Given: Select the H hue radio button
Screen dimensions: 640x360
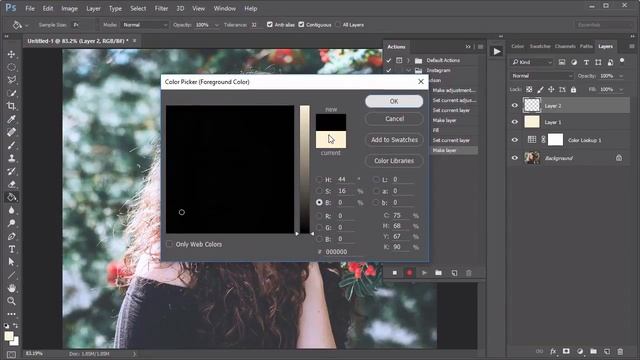Looking at the screenshot, I should pyautogui.click(x=319, y=180).
